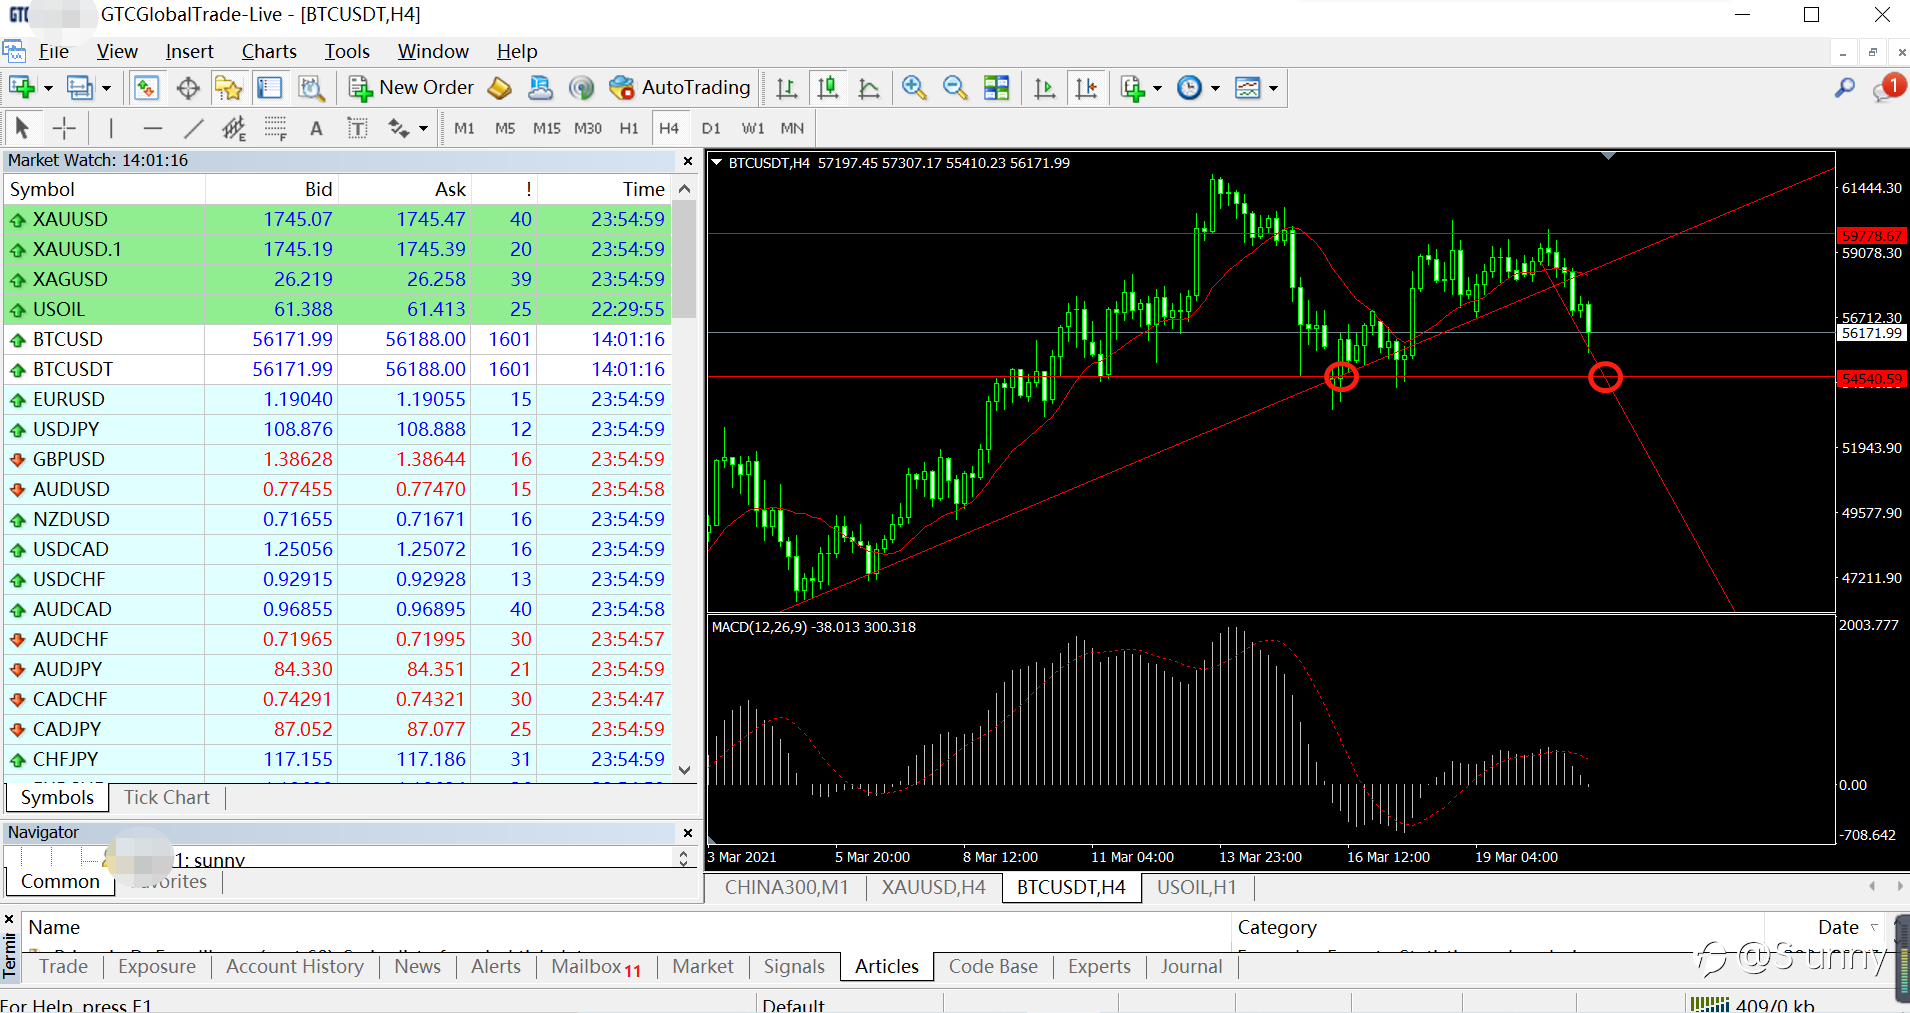
Task: Switch timeframe to D1
Action: point(711,128)
